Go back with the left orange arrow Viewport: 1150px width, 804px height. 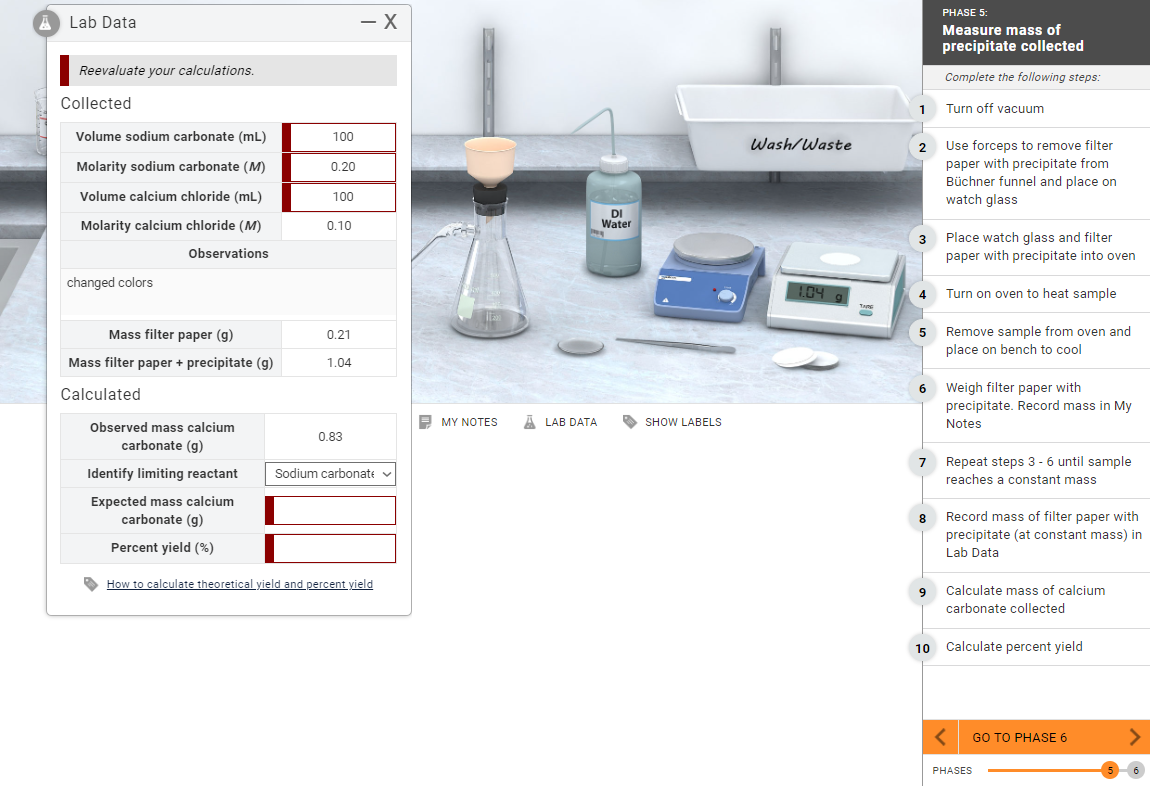pyautogui.click(x=940, y=737)
